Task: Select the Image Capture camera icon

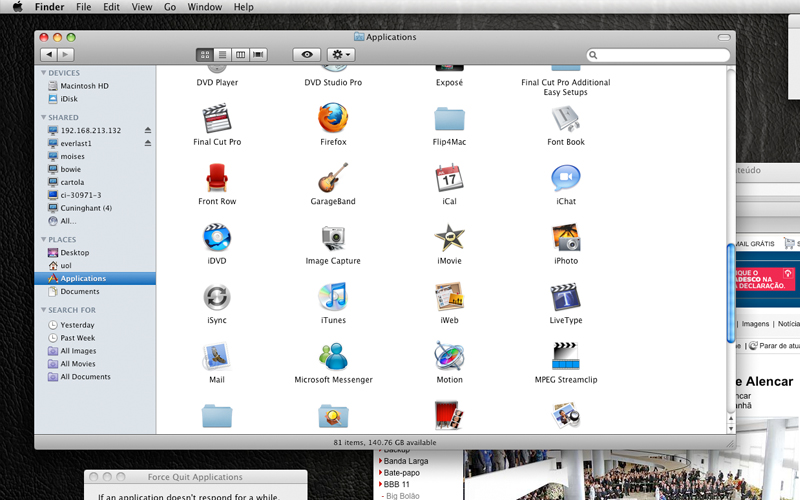Action: tap(333, 238)
